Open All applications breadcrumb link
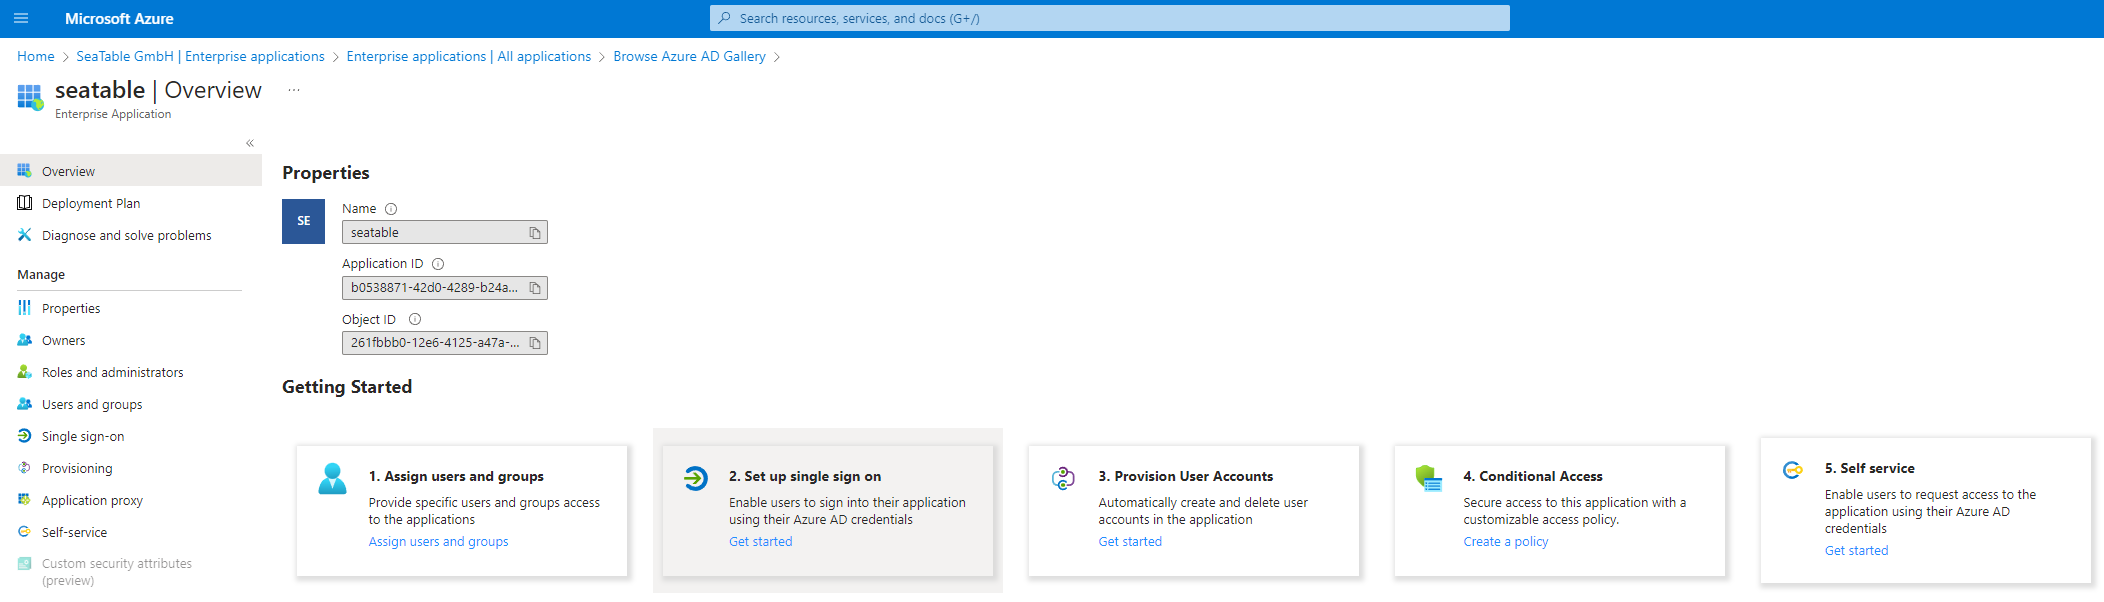The width and height of the screenshot is (2104, 602). click(x=469, y=56)
